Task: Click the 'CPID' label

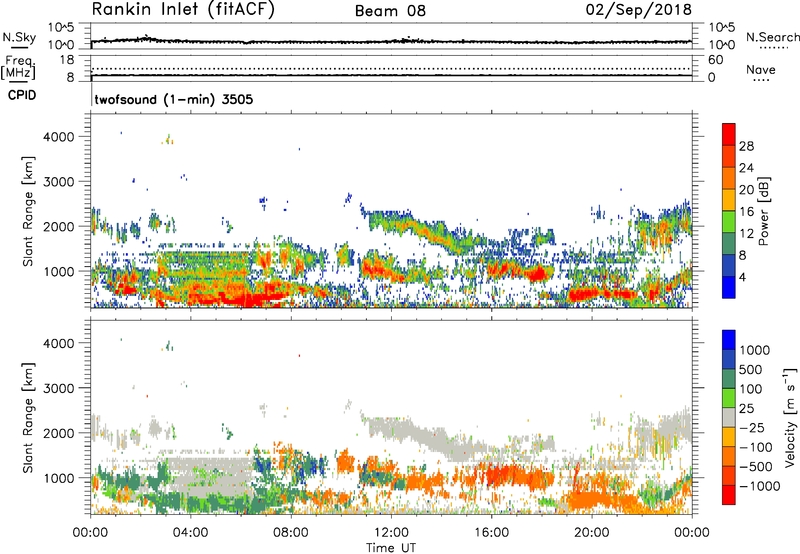Action: pyautogui.click(x=22, y=95)
